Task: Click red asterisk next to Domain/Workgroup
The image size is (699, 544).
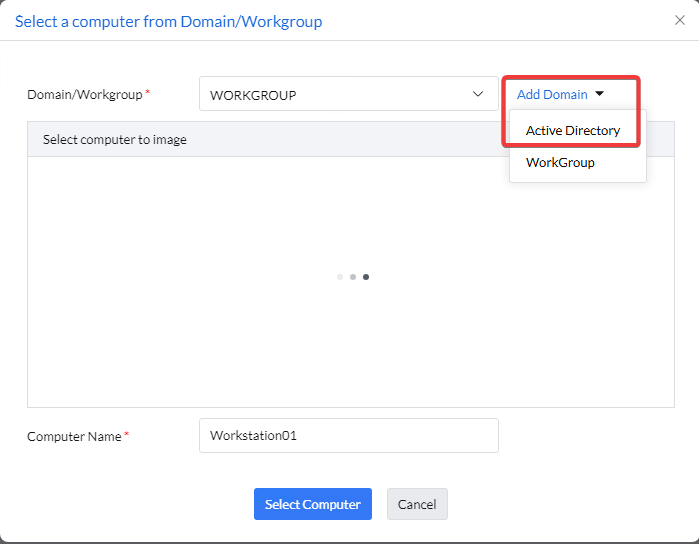Action: 149,93
